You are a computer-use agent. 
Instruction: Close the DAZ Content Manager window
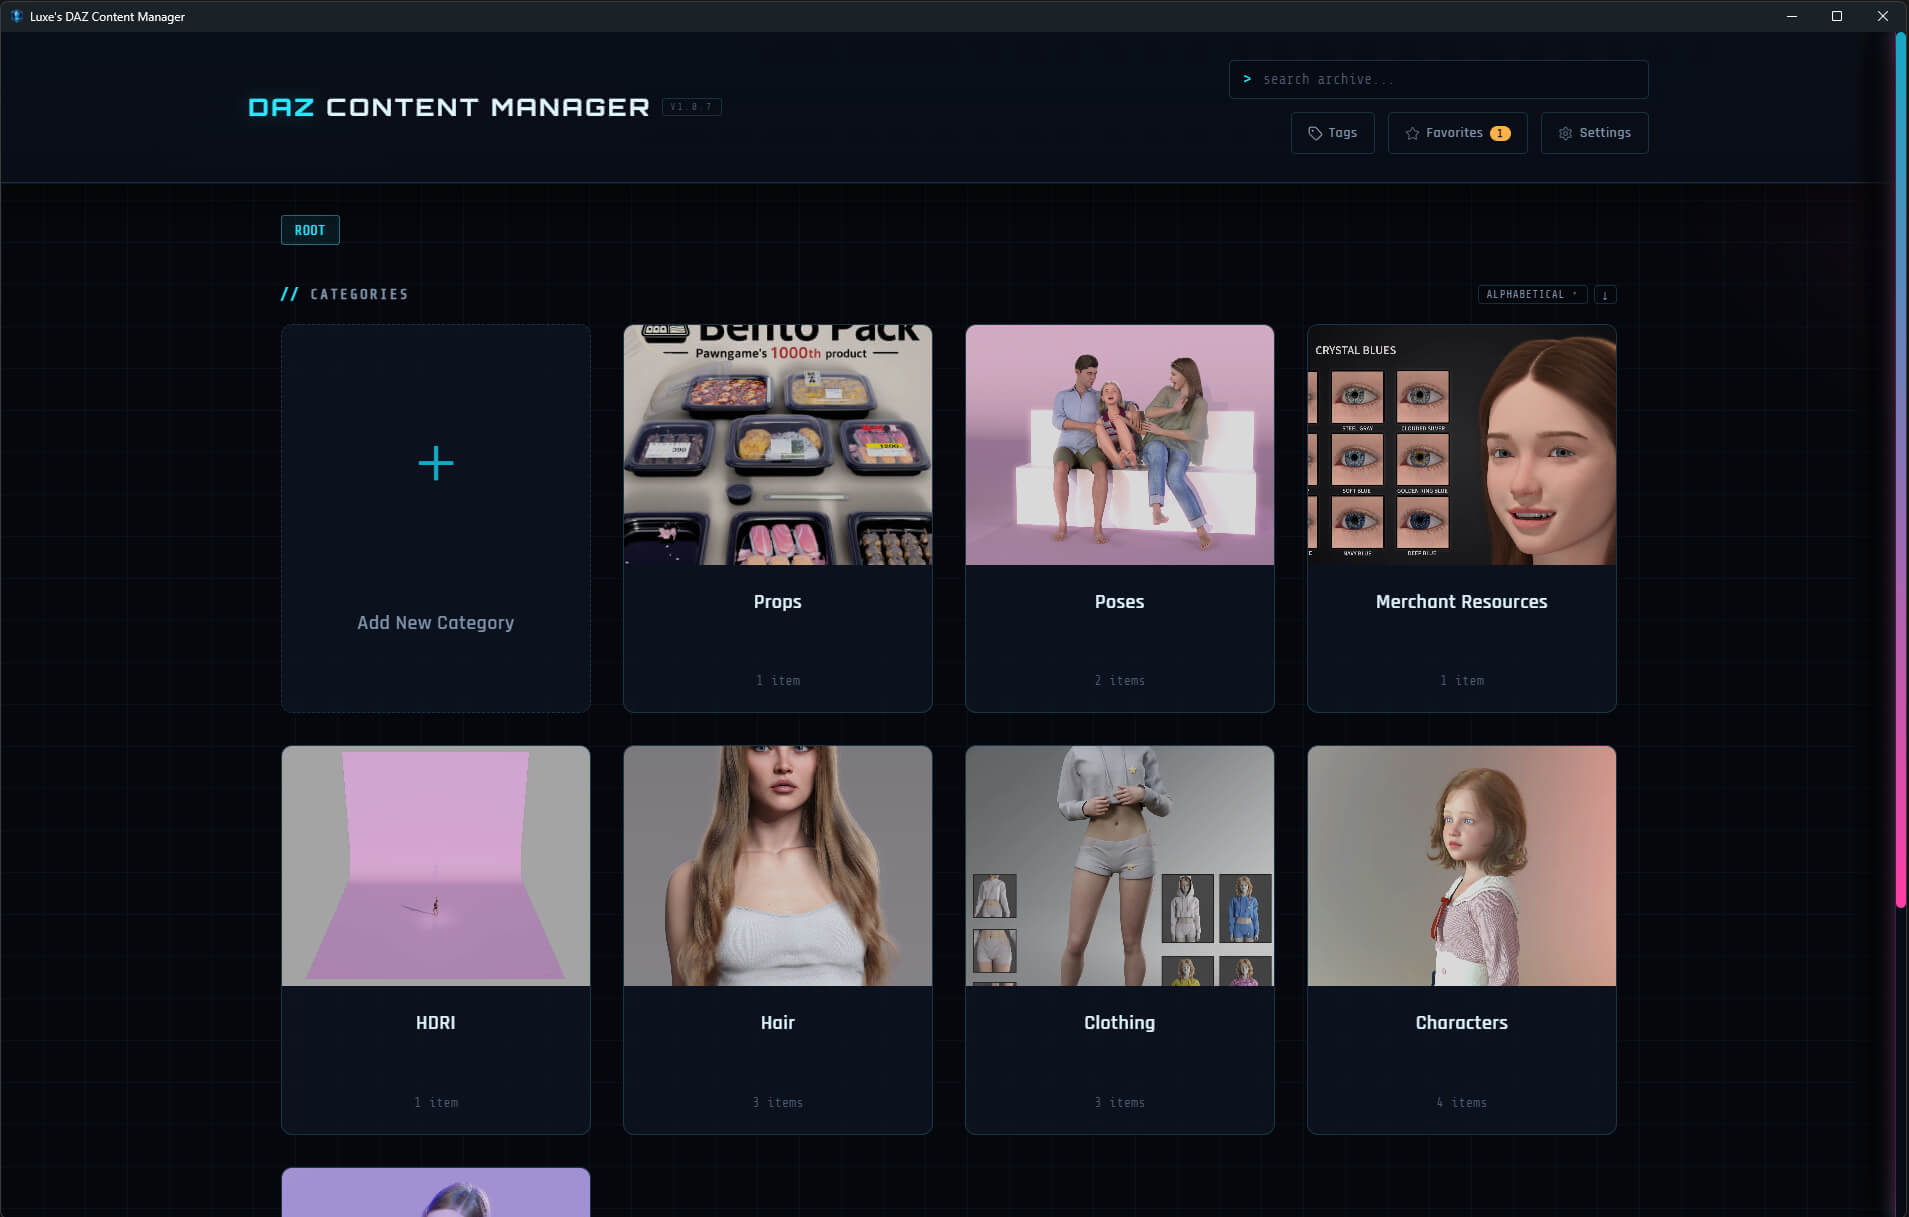tap(1883, 16)
